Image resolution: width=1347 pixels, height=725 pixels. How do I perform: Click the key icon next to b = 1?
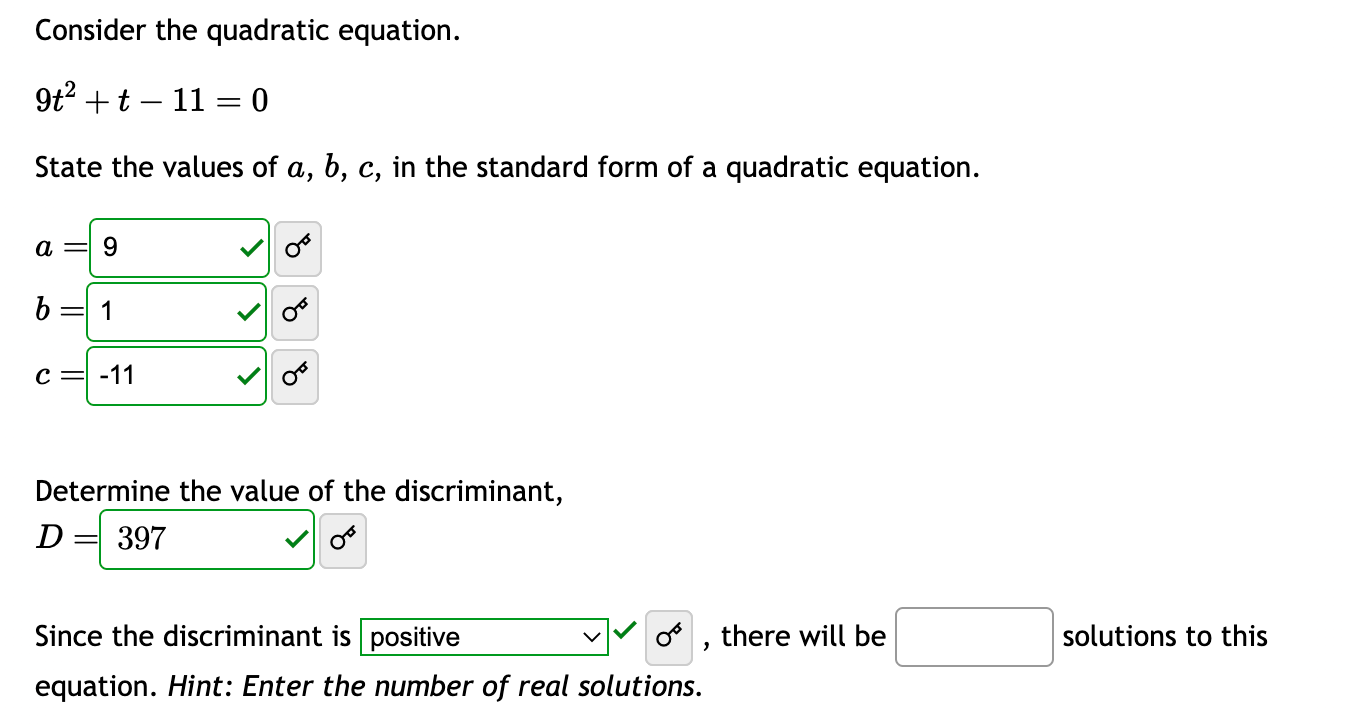point(296,312)
